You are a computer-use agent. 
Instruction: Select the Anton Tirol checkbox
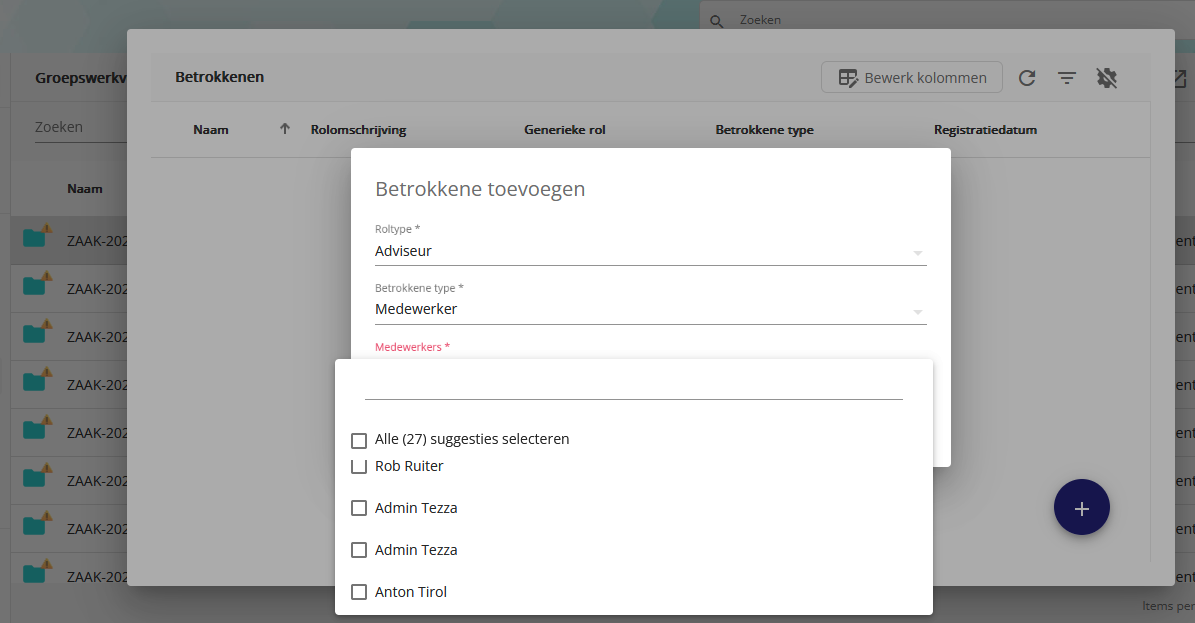click(x=359, y=592)
